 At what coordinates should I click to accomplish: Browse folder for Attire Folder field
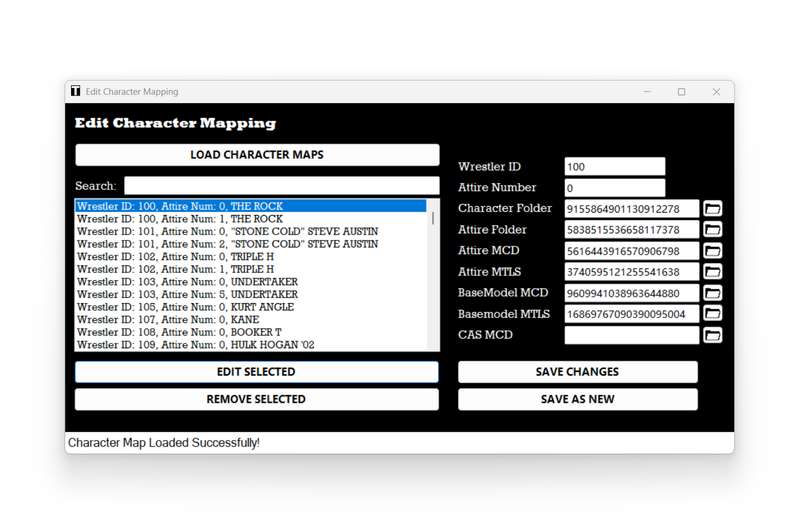tap(713, 230)
